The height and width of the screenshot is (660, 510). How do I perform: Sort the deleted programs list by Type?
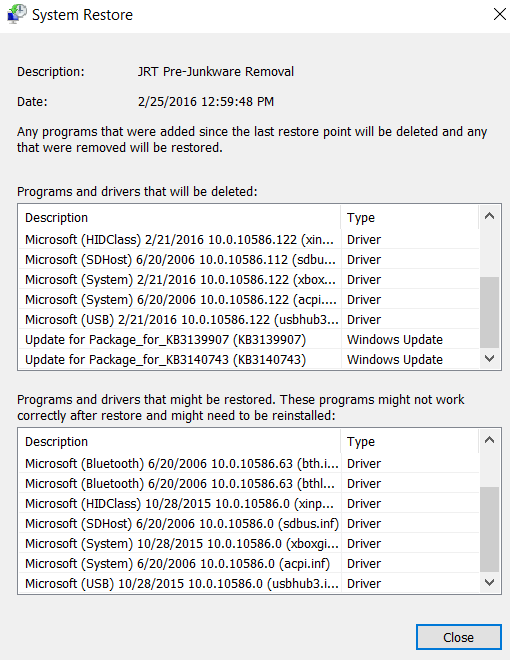[410, 217]
